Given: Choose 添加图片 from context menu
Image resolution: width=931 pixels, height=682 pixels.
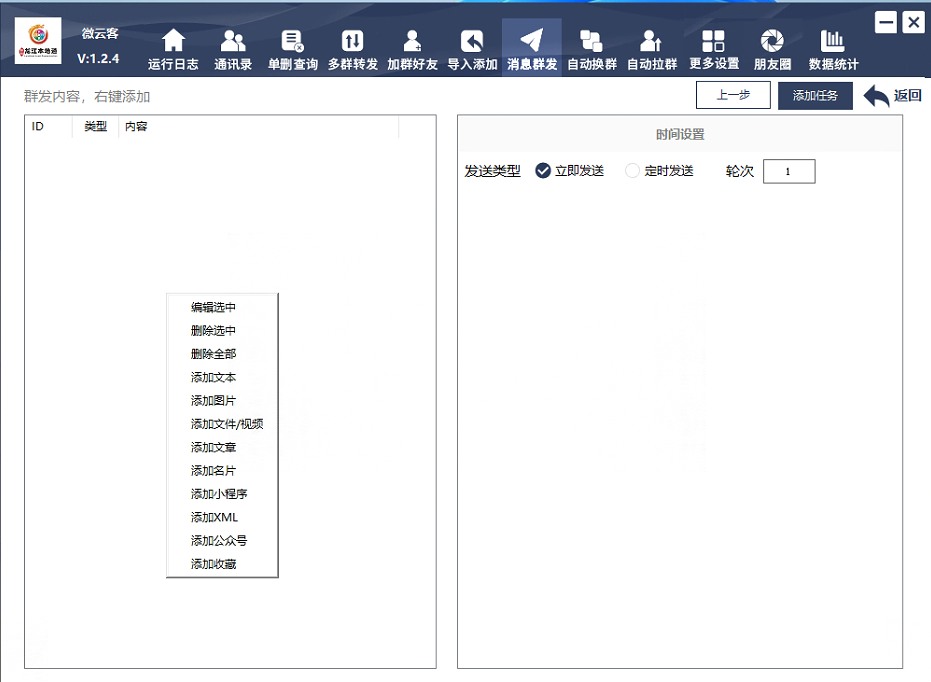Looking at the screenshot, I should click(x=214, y=400).
